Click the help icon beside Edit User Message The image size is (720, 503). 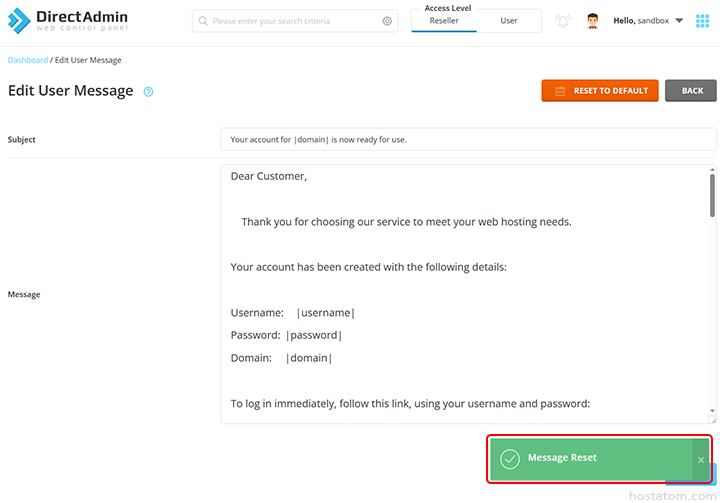coord(148,91)
